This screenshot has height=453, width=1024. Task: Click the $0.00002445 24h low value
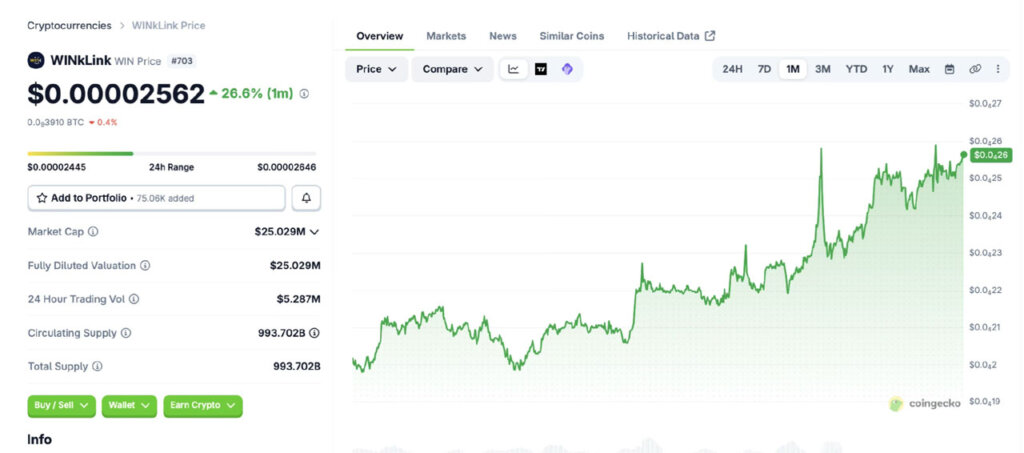tap(56, 167)
